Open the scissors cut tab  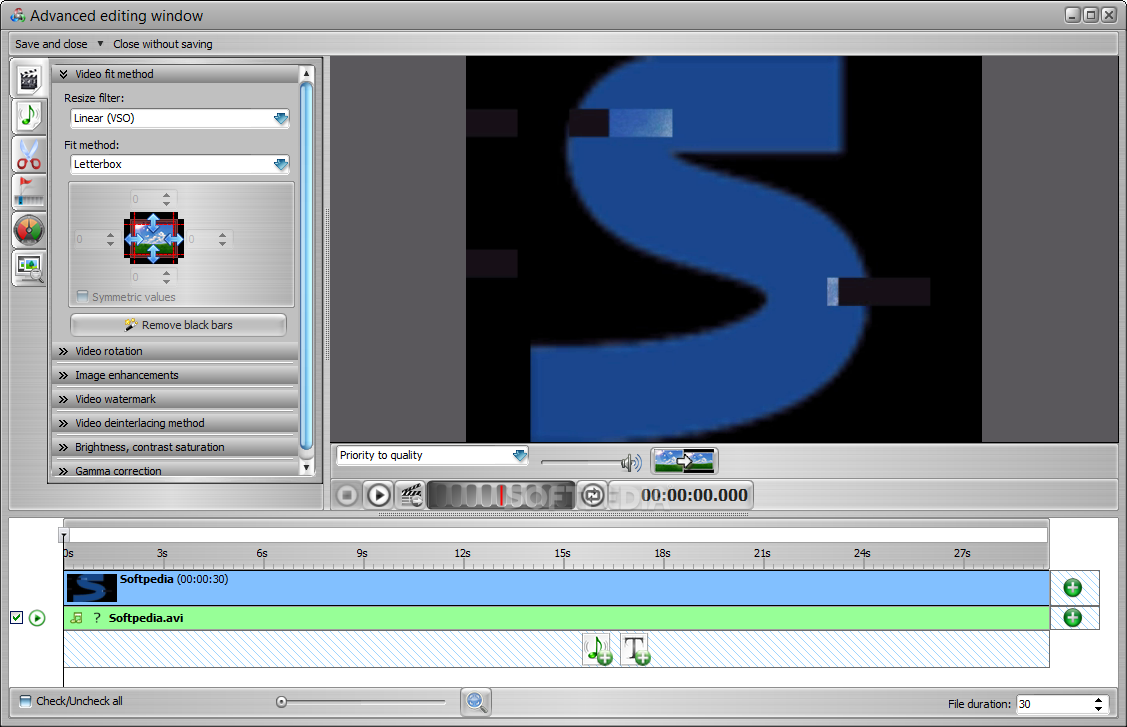tap(29, 155)
